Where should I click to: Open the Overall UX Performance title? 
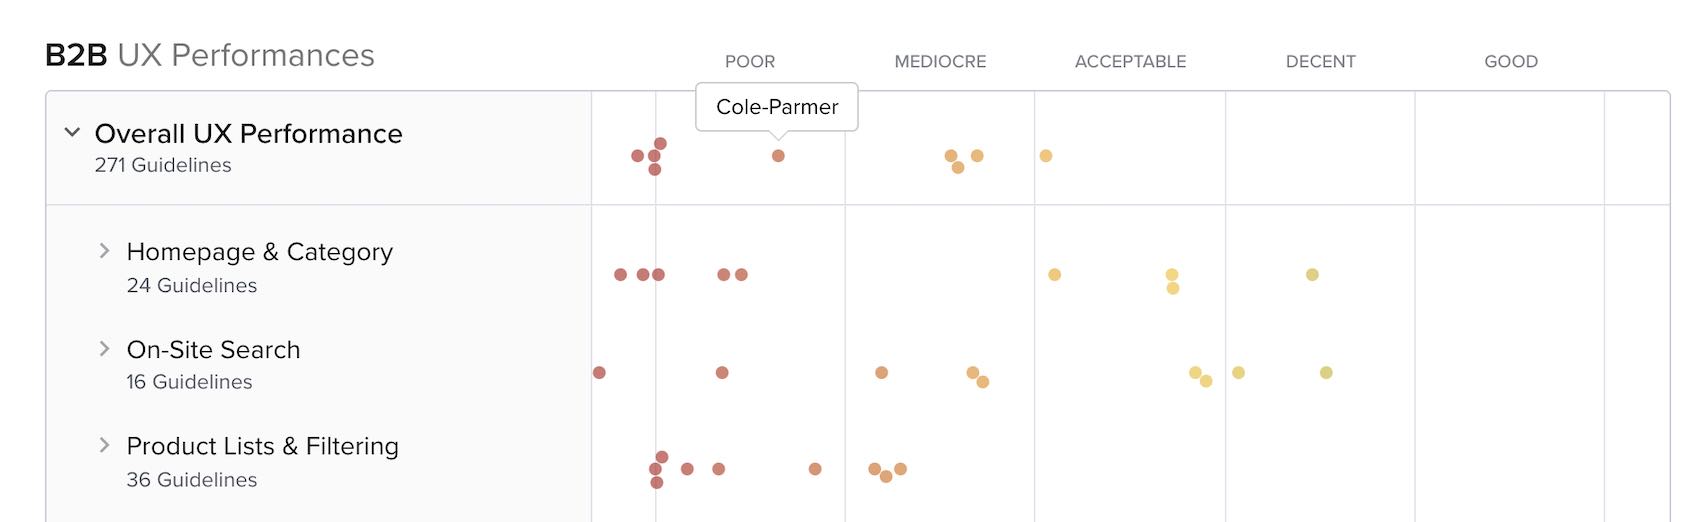(x=248, y=134)
